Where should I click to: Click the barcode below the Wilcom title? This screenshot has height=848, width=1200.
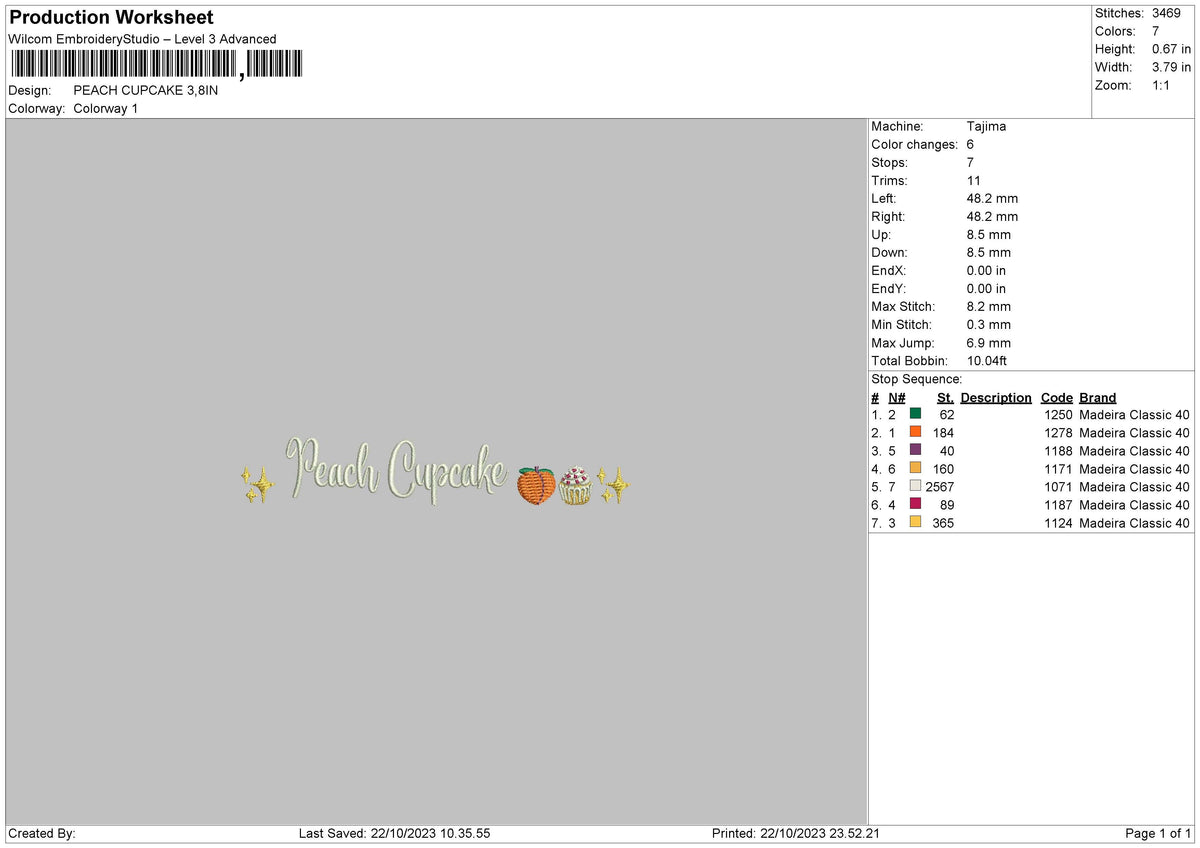pyautogui.click(x=156, y=65)
